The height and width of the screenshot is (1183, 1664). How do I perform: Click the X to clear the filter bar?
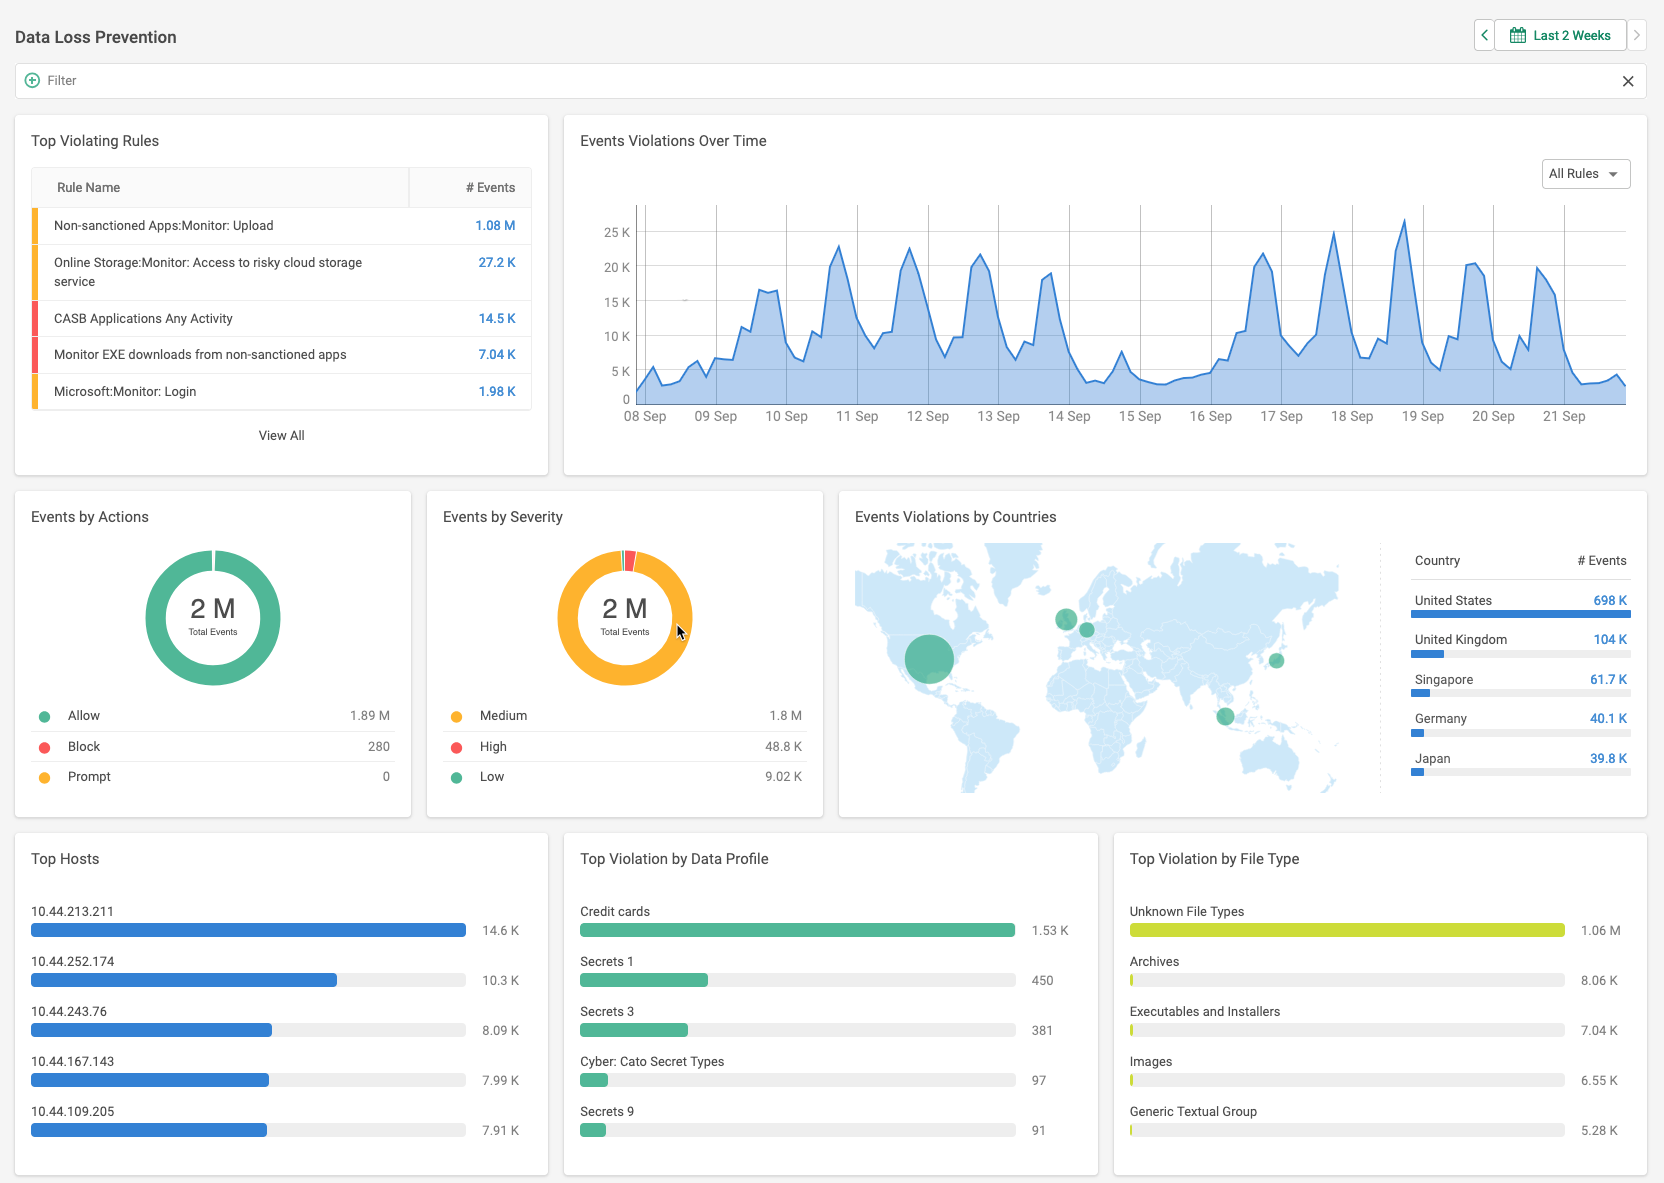pyautogui.click(x=1628, y=81)
